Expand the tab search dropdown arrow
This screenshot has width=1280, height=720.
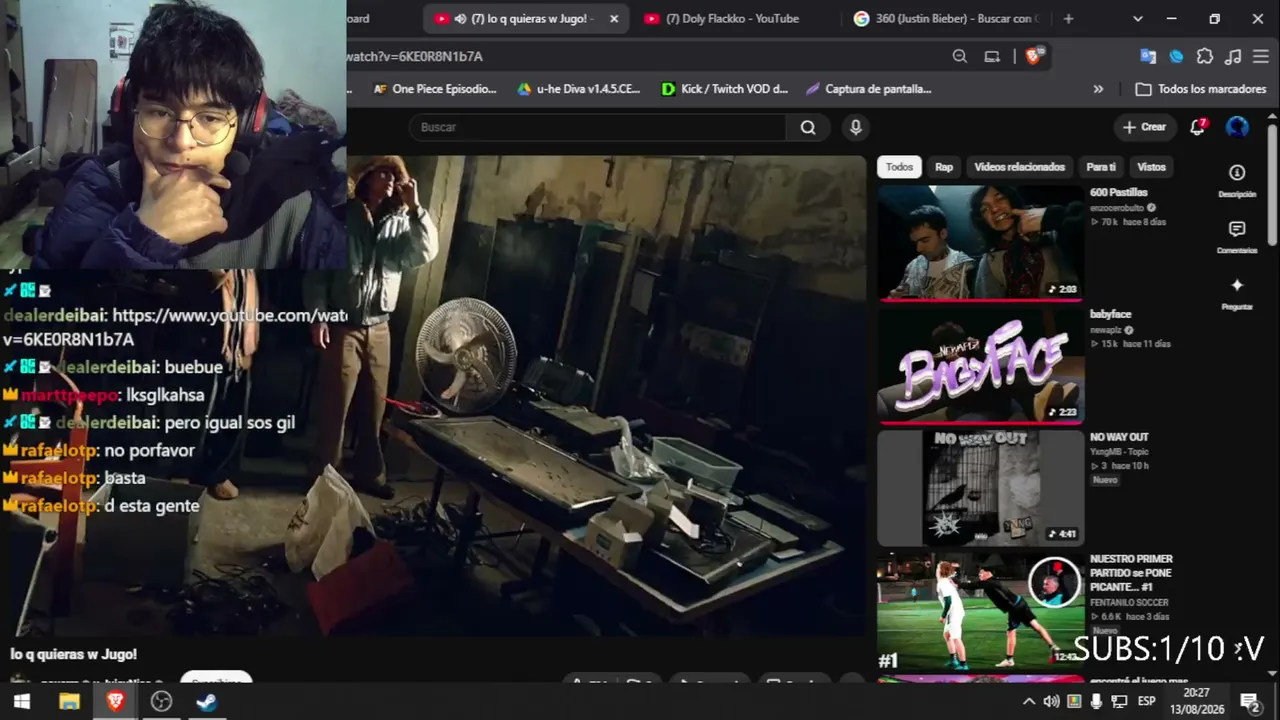[x=1138, y=18]
